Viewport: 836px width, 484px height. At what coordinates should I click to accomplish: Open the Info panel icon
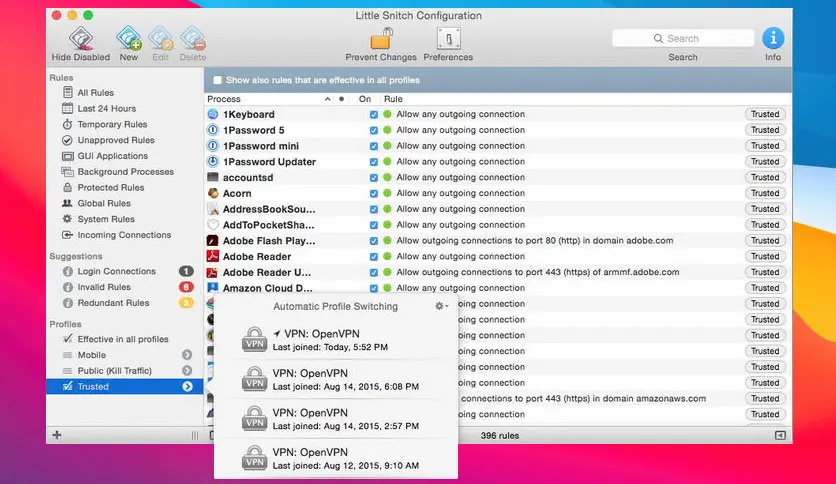[773, 38]
